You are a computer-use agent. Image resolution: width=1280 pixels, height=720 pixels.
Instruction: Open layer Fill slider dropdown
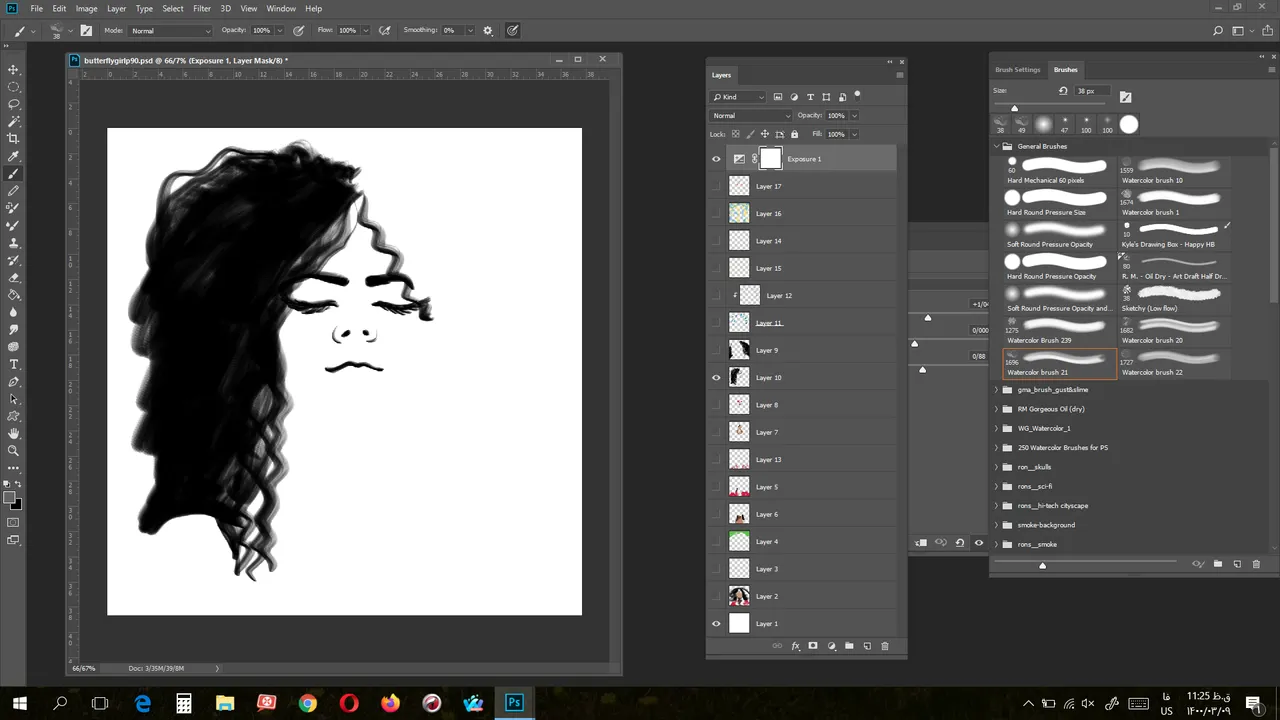(854, 134)
